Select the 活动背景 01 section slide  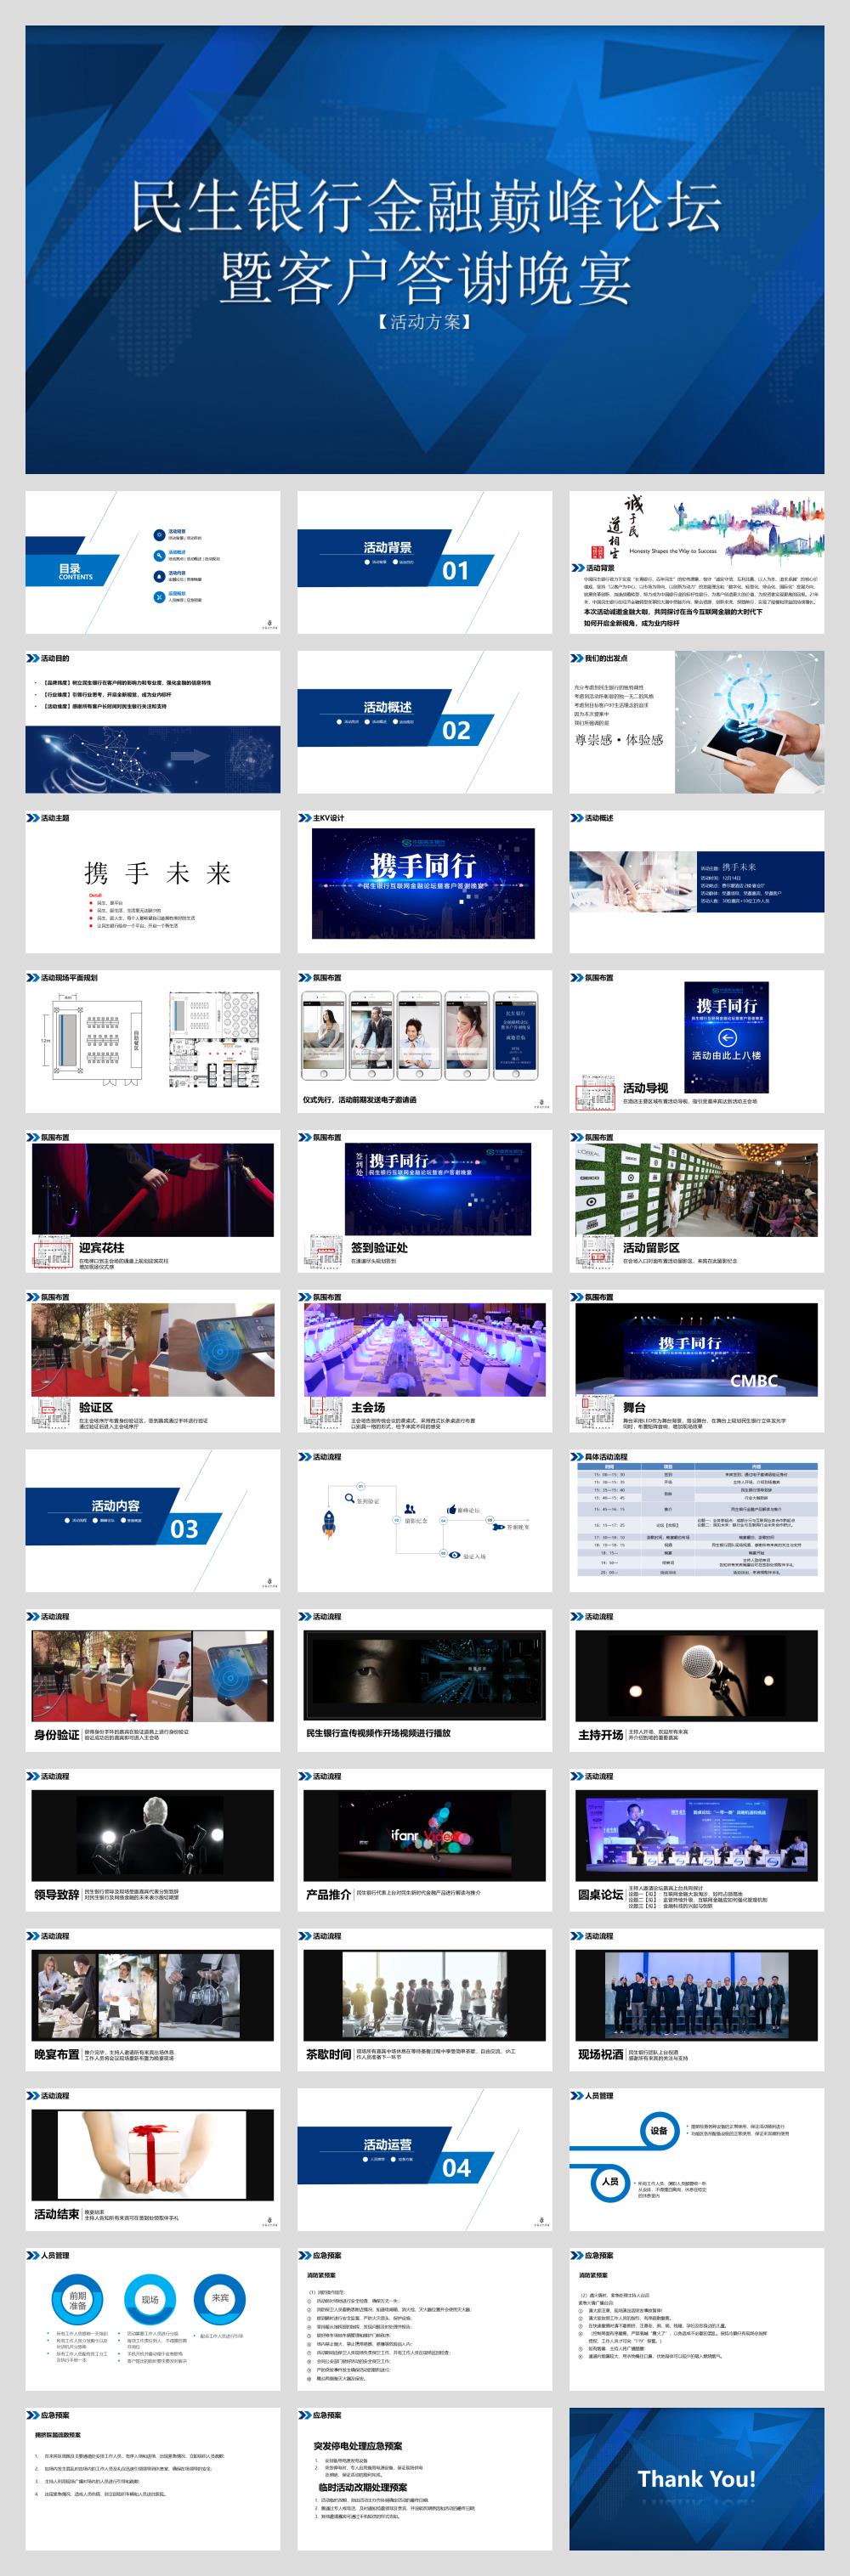coord(424,562)
